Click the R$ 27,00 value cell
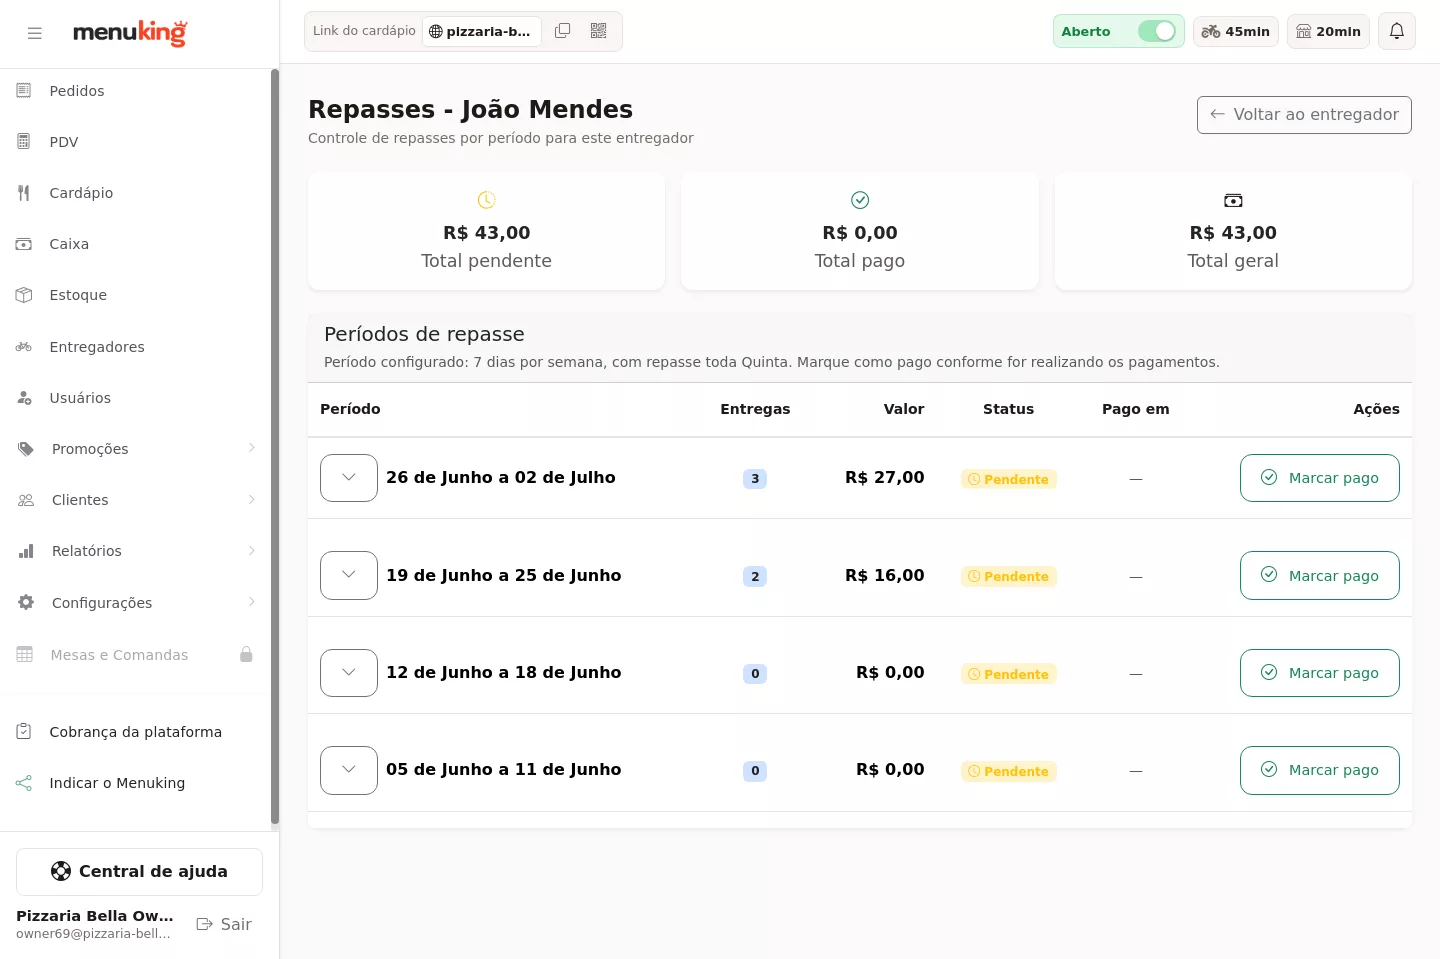1440x959 pixels. pos(884,478)
